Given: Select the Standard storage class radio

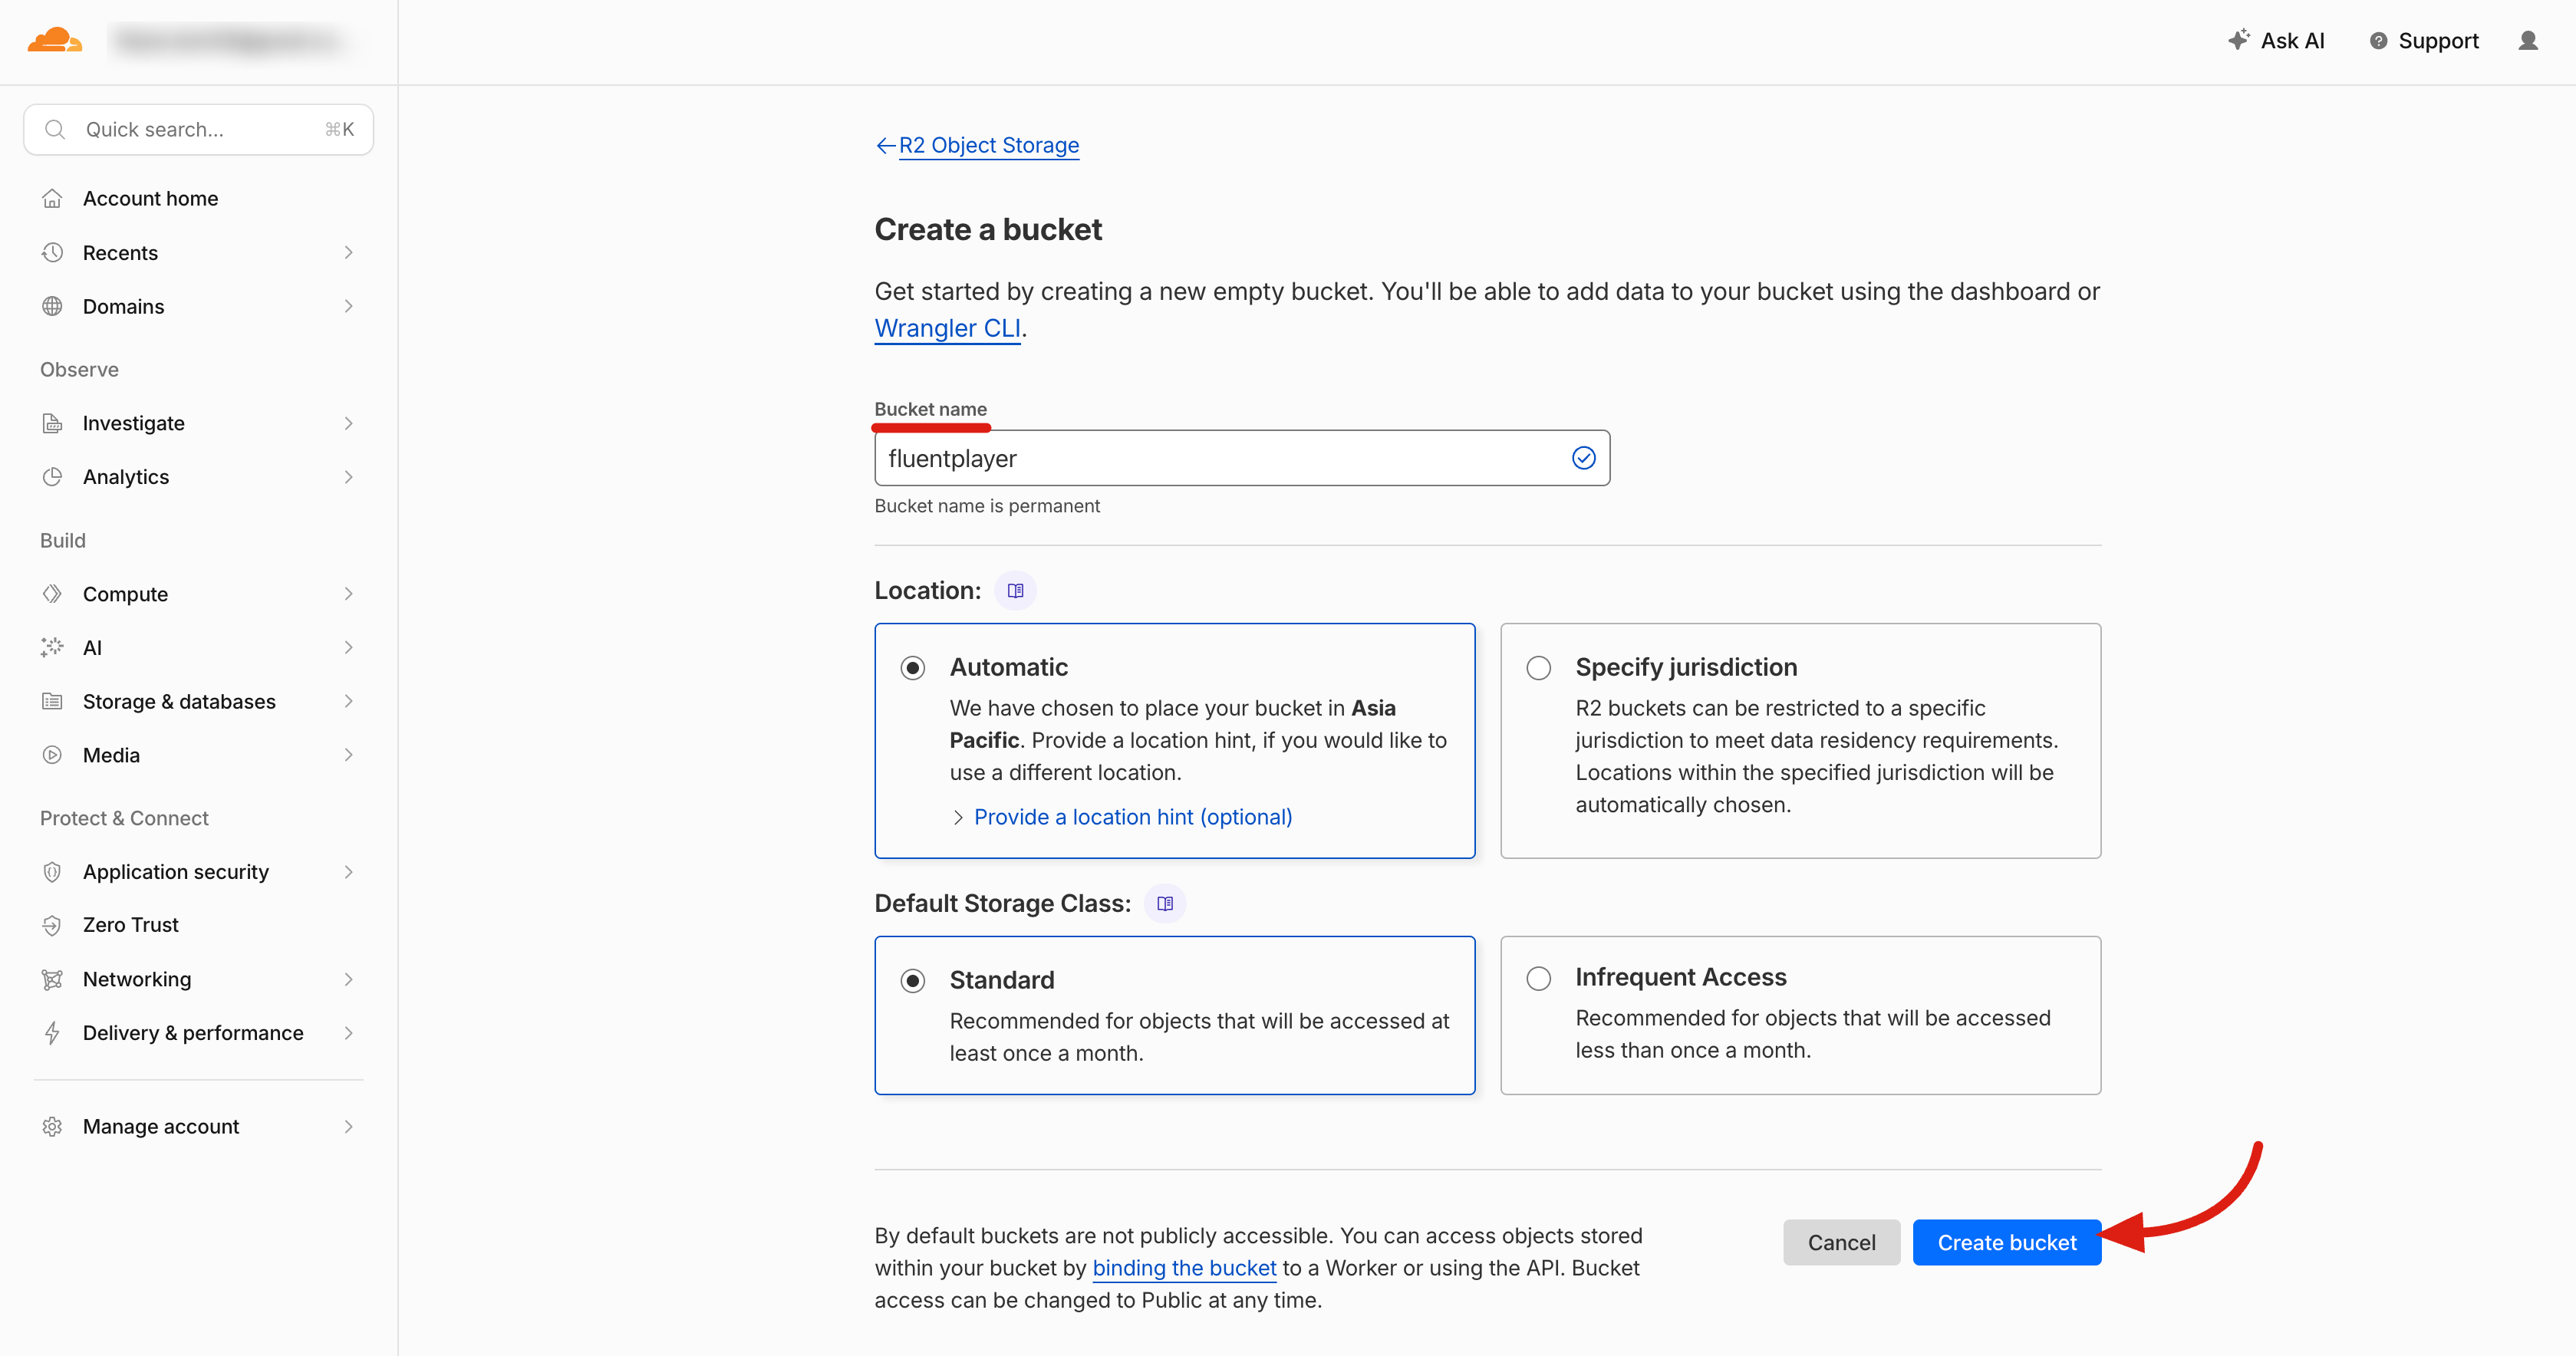Looking at the screenshot, I should point(912,981).
